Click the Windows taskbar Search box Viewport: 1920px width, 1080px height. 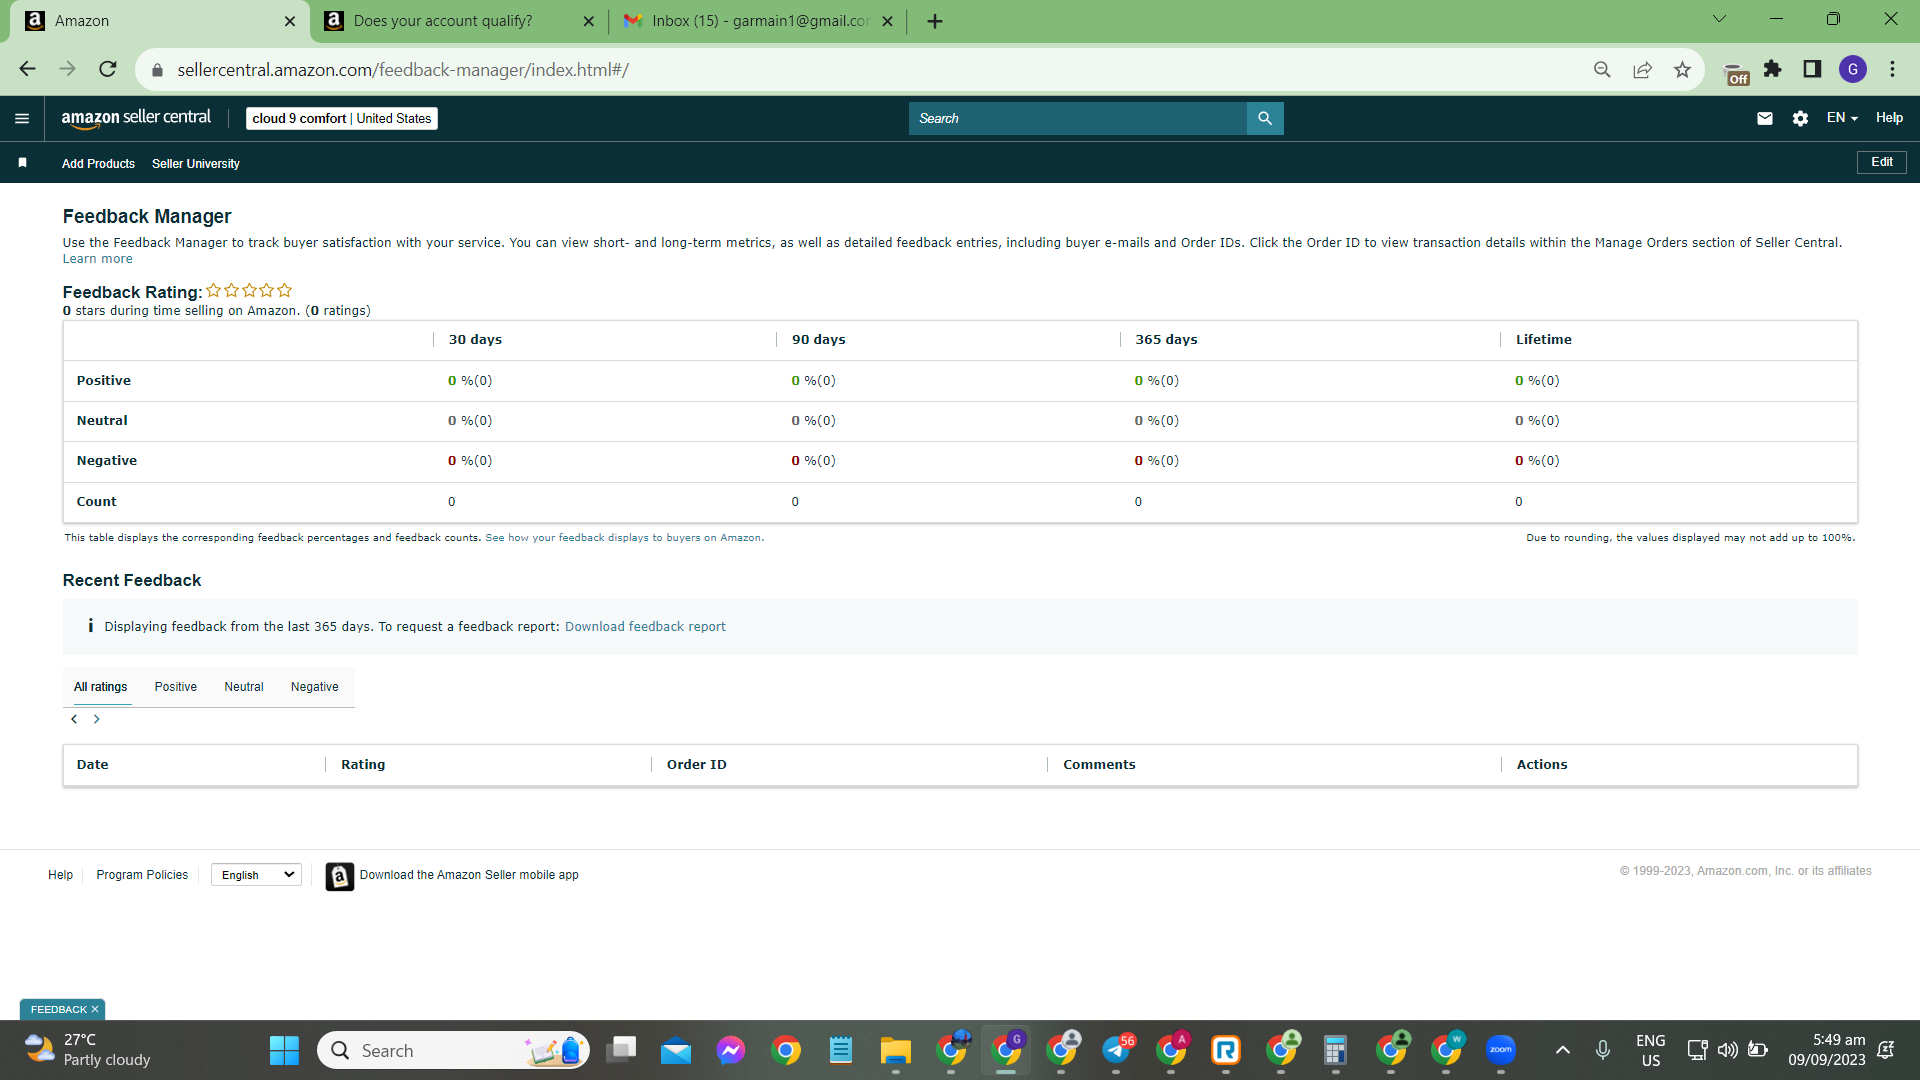(453, 1050)
